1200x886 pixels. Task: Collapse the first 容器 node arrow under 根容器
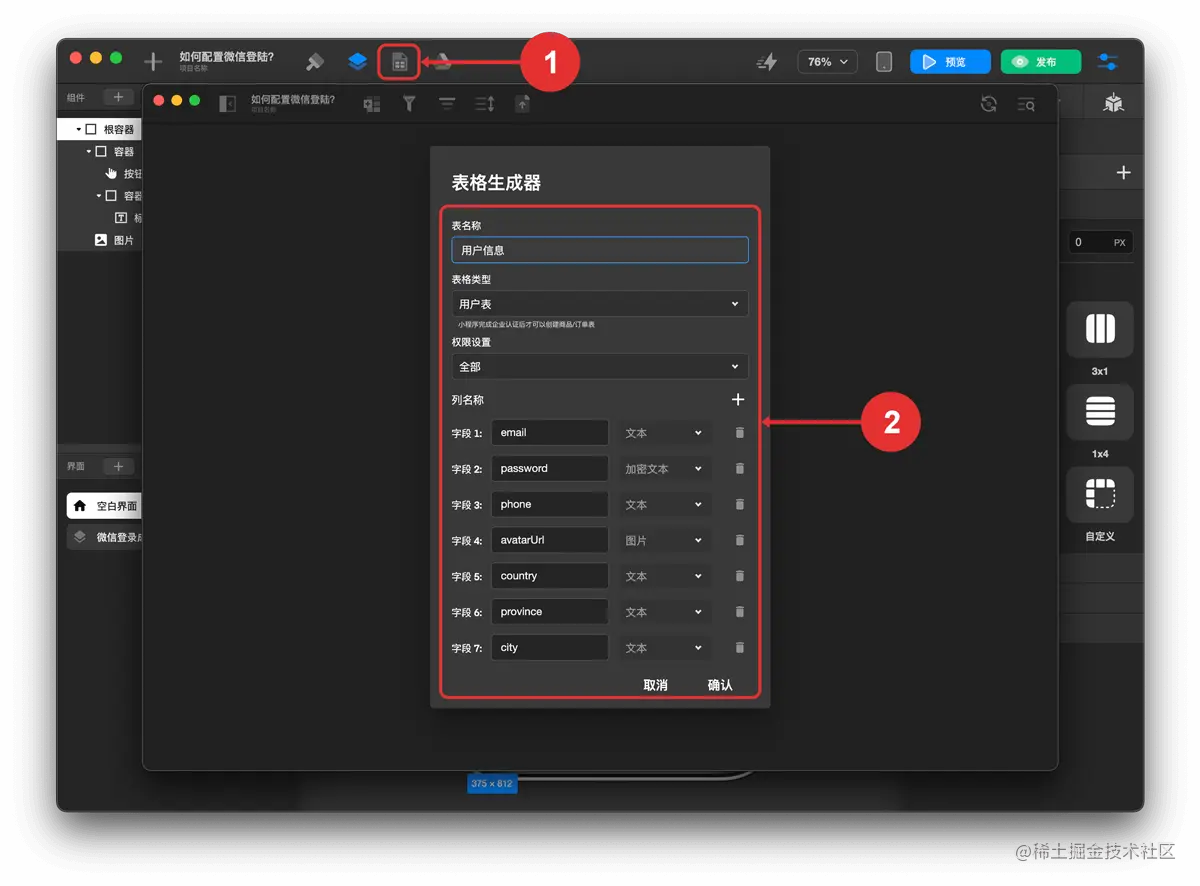(x=88, y=151)
